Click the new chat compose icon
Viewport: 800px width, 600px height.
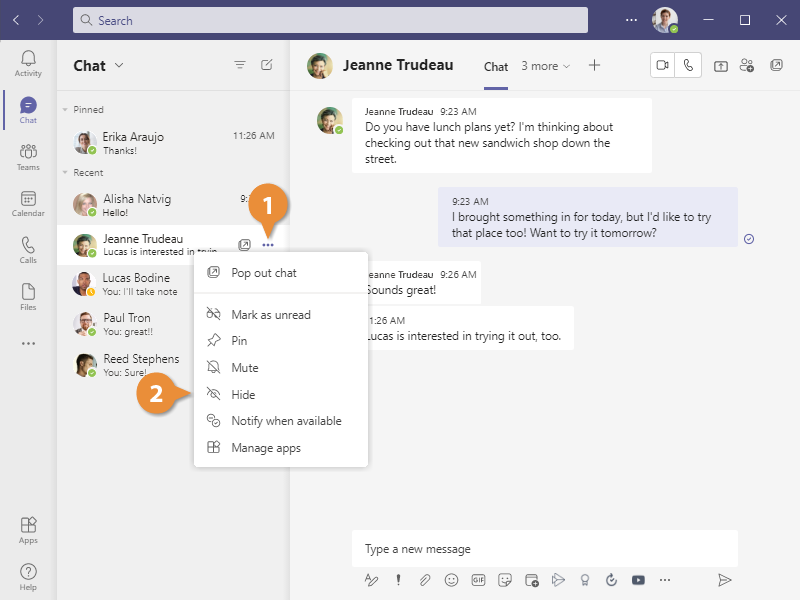pyautogui.click(x=267, y=65)
